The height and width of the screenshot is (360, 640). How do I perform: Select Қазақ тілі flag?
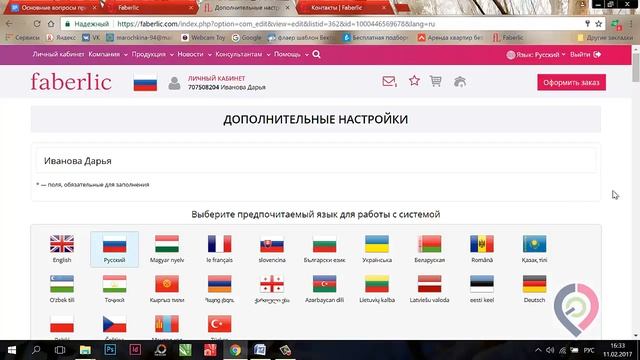pos(534,244)
